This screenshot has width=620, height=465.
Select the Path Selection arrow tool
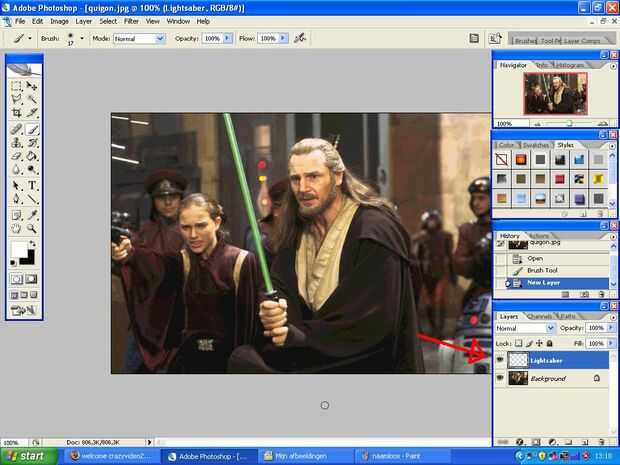tap(17, 185)
